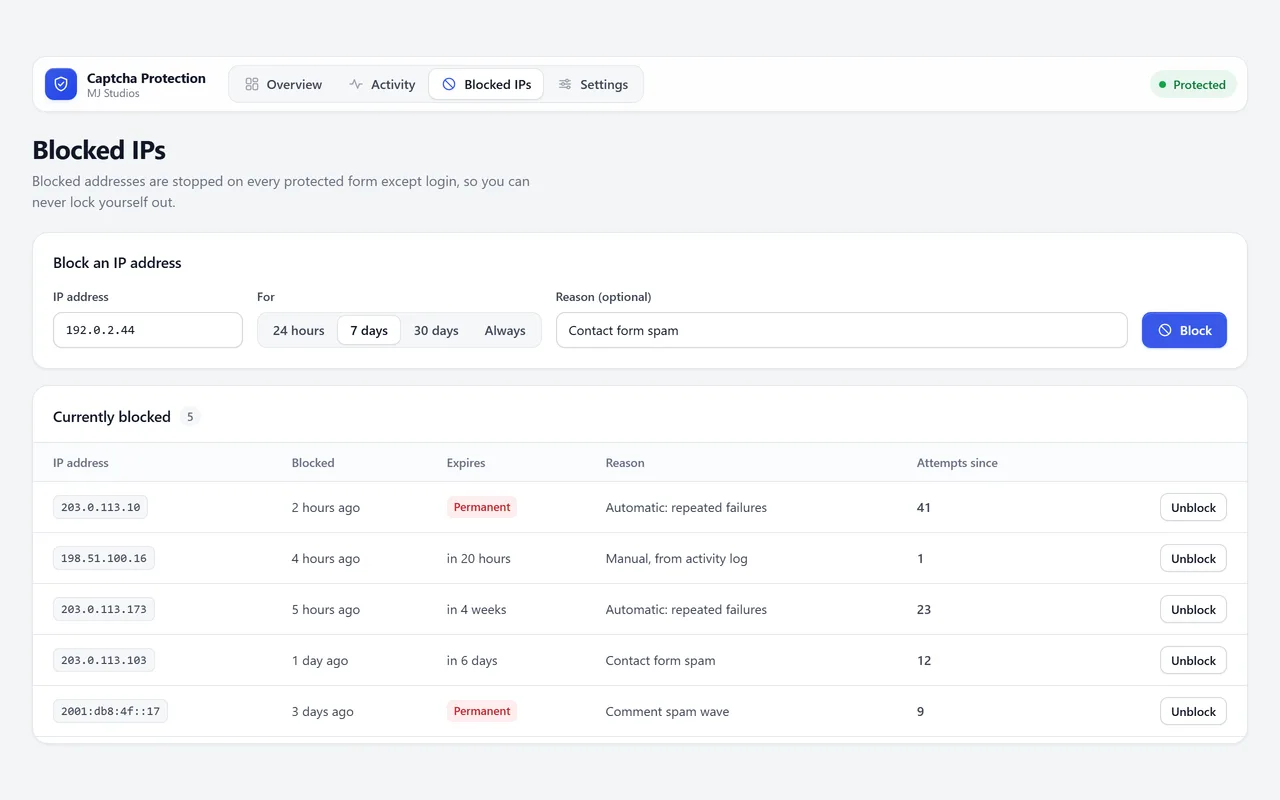1280x800 pixels.
Task: Focus the Reason (optional) field
Action: tap(842, 330)
